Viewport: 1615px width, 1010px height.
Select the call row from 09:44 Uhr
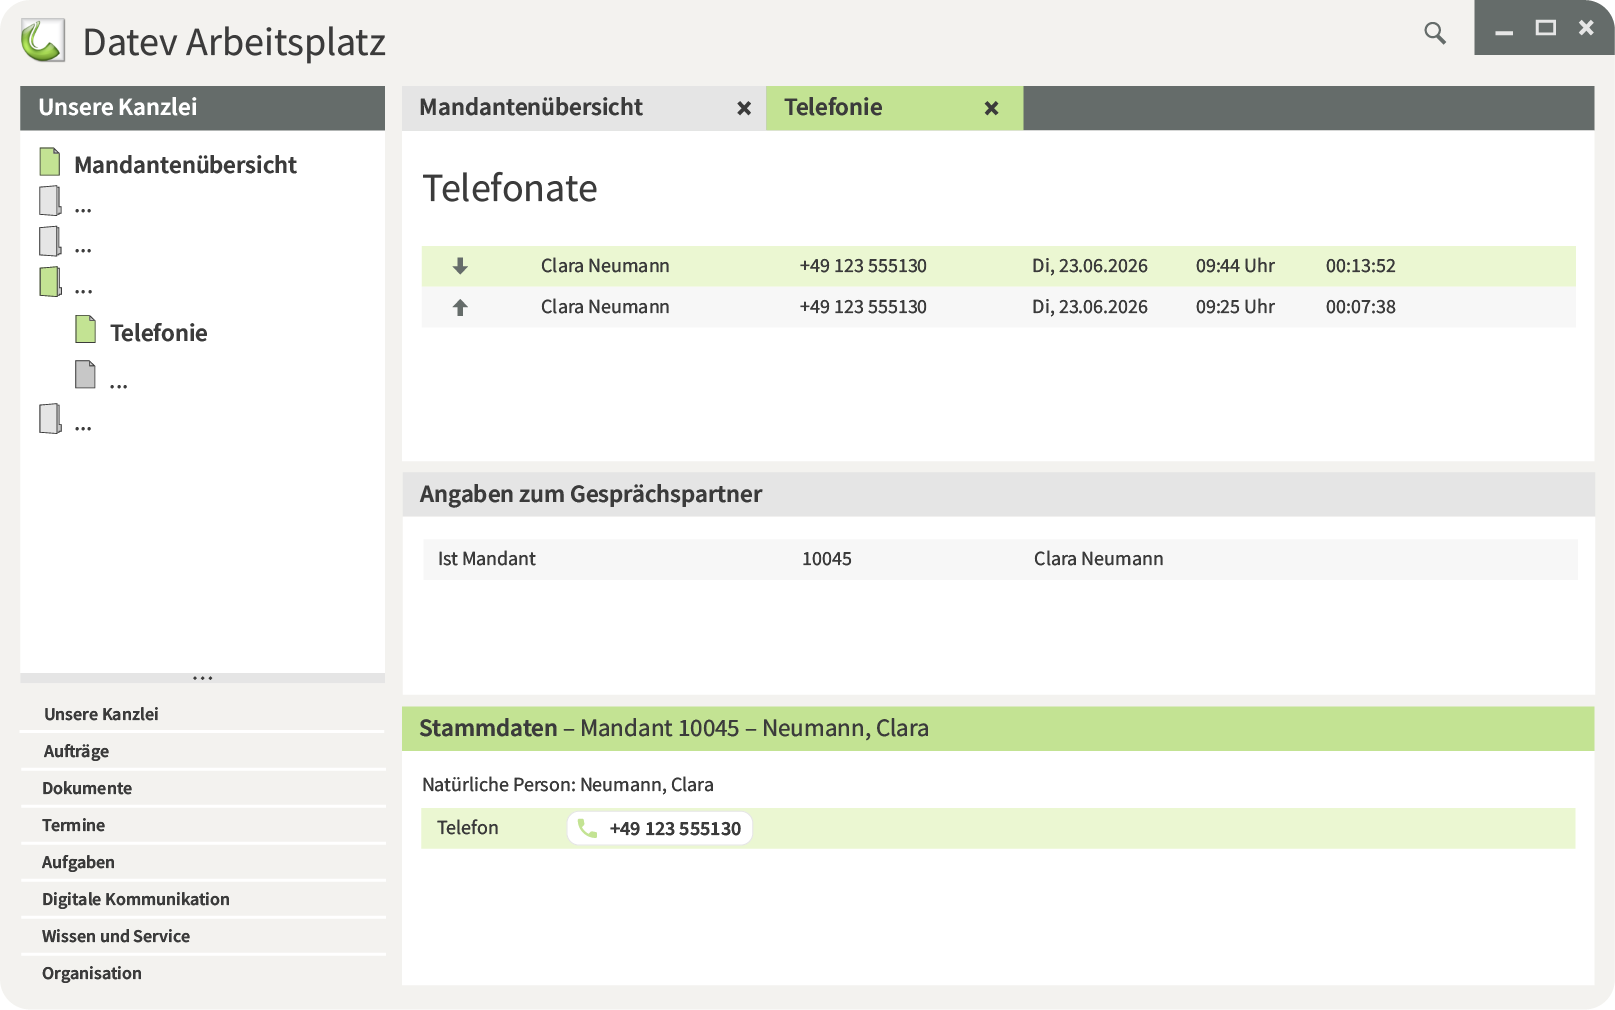pos(998,266)
